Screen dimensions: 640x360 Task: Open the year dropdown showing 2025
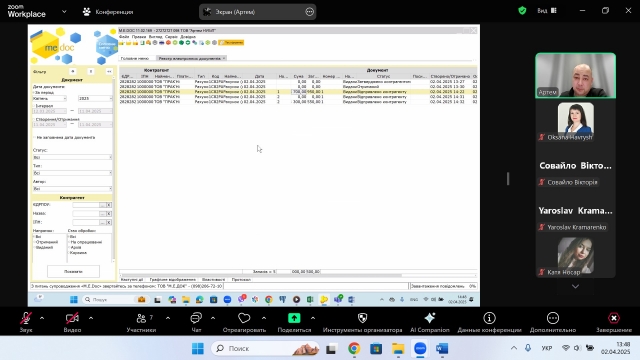(x=95, y=98)
